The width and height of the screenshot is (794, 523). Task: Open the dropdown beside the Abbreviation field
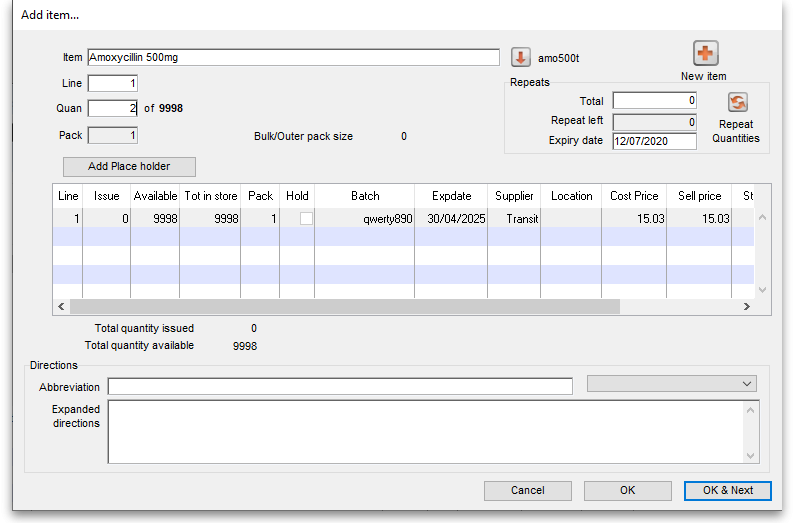[671, 384]
